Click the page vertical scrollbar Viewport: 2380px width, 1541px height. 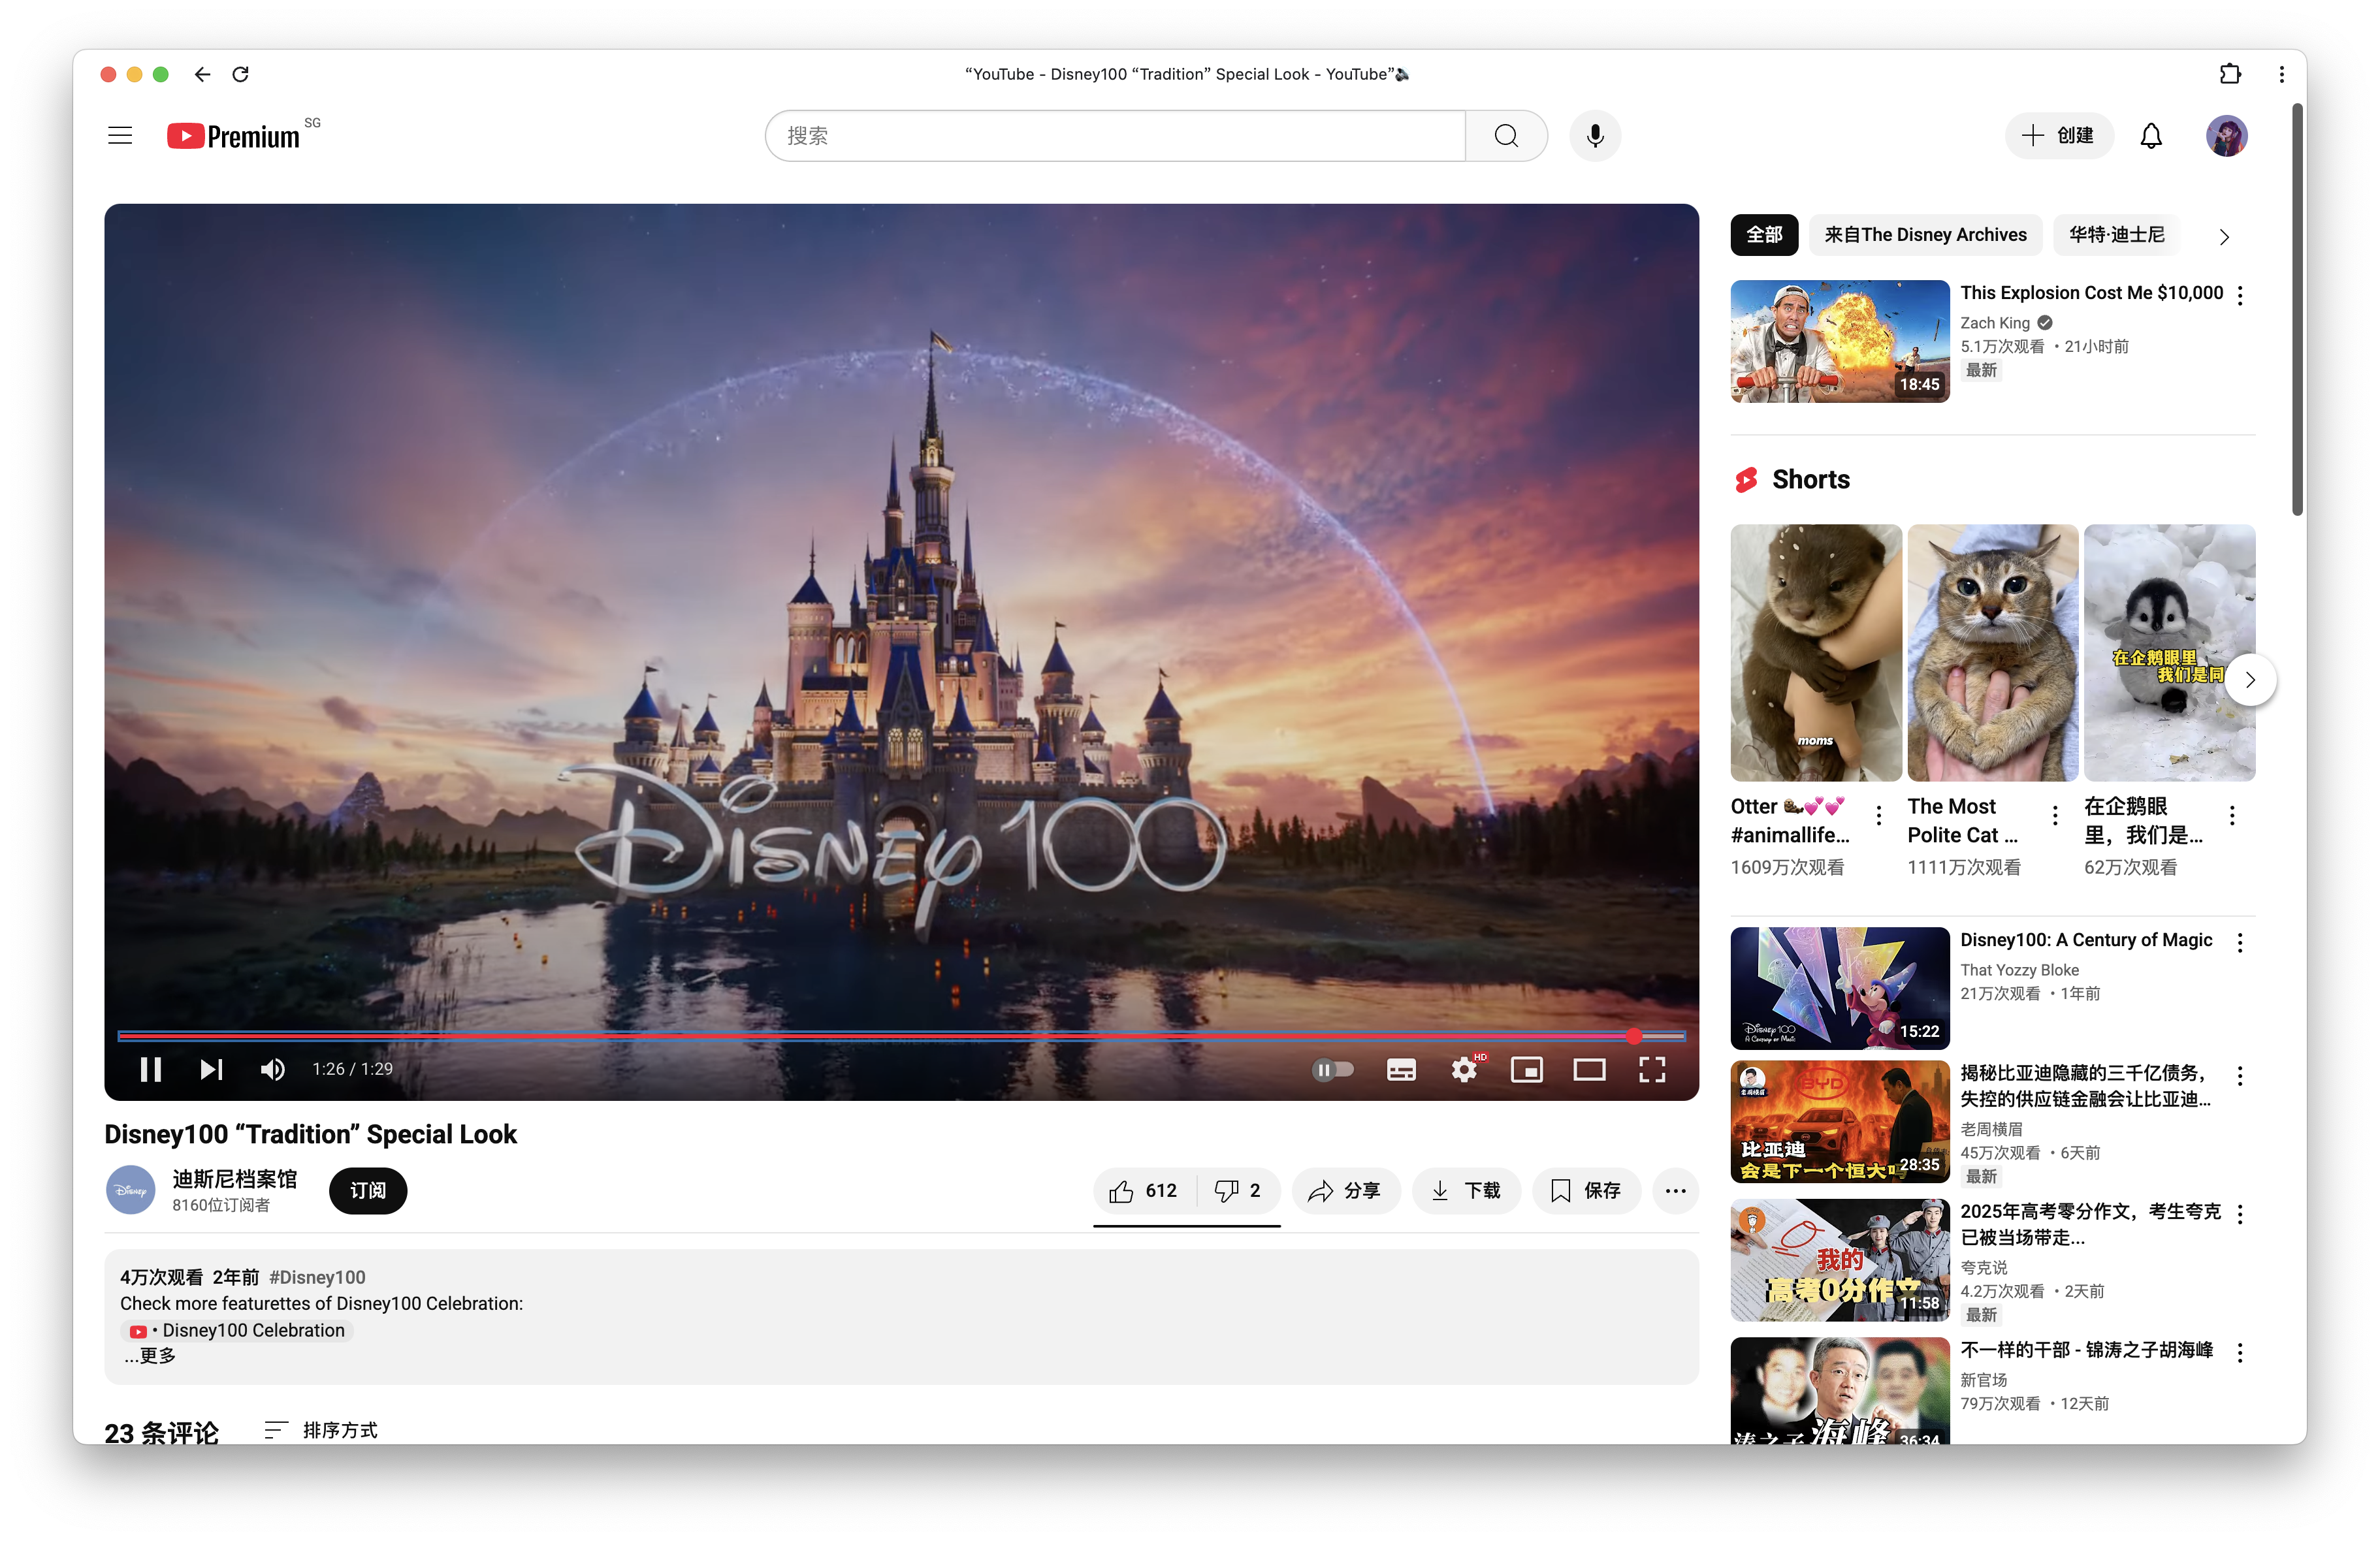pyautogui.click(x=2297, y=310)
